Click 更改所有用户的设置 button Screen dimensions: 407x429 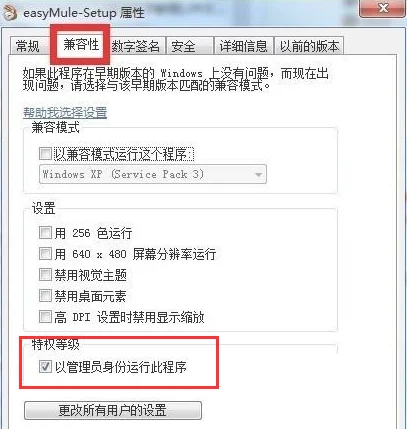coord(113,410)
